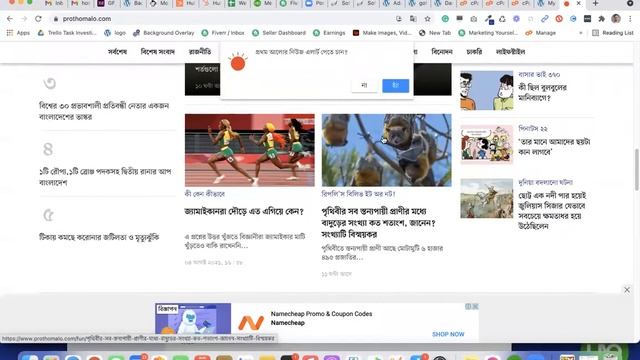
Task: Open the Julius Caesar river crossing story
Action: coord(552,211)
